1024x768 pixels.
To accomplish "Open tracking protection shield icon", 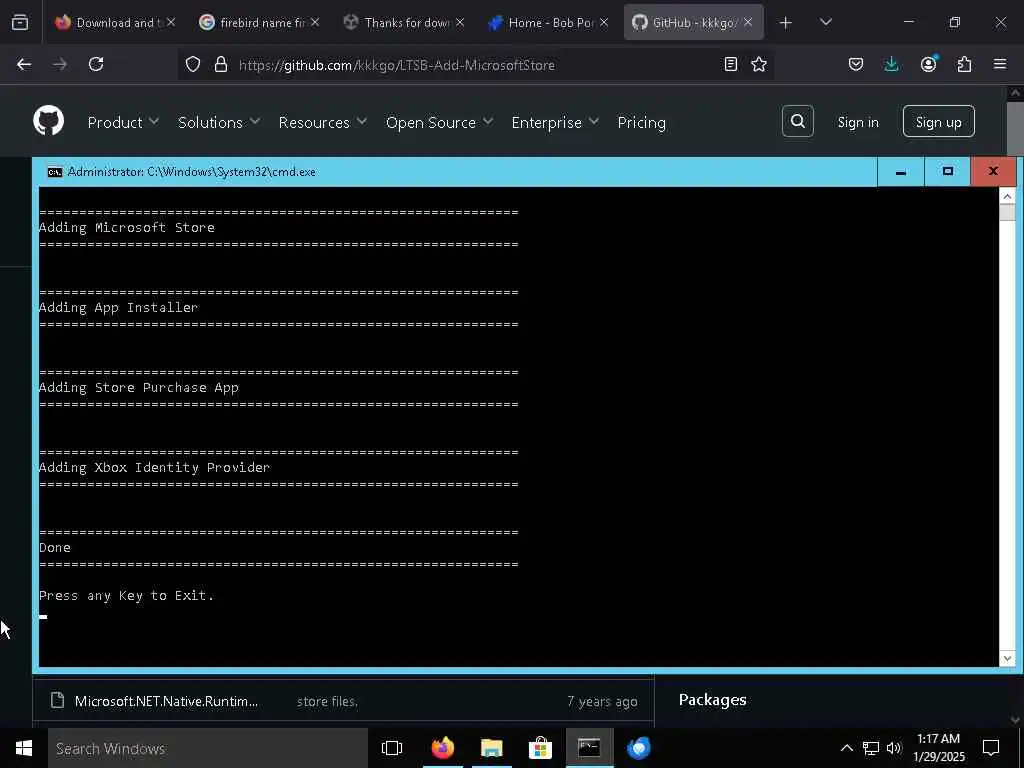I will tap(193, 64).
